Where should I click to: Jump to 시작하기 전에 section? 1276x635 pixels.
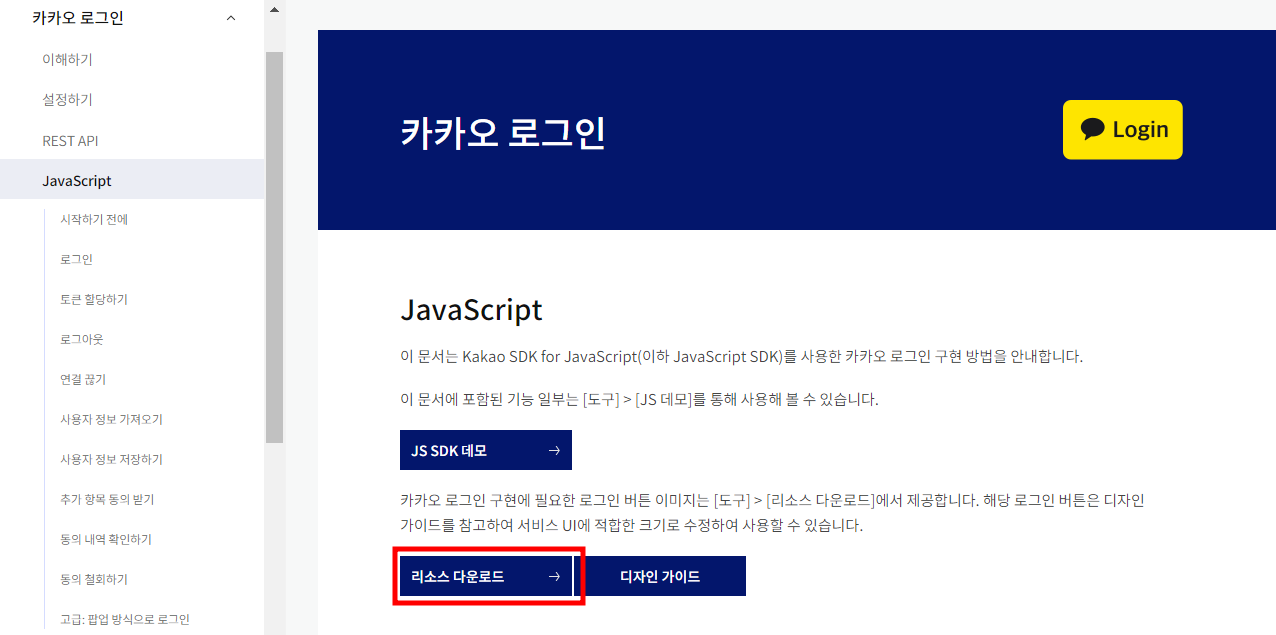coord(94,219)
